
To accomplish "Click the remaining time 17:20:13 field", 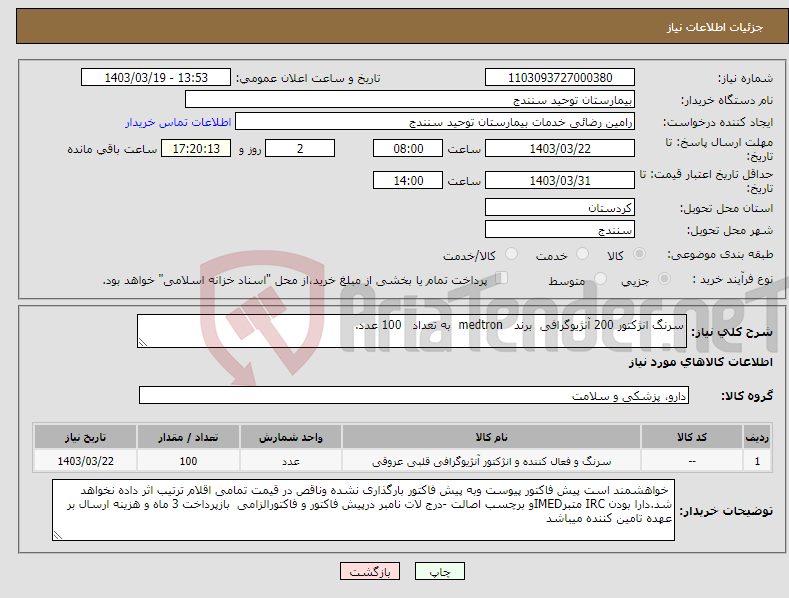I will [196, 148].
